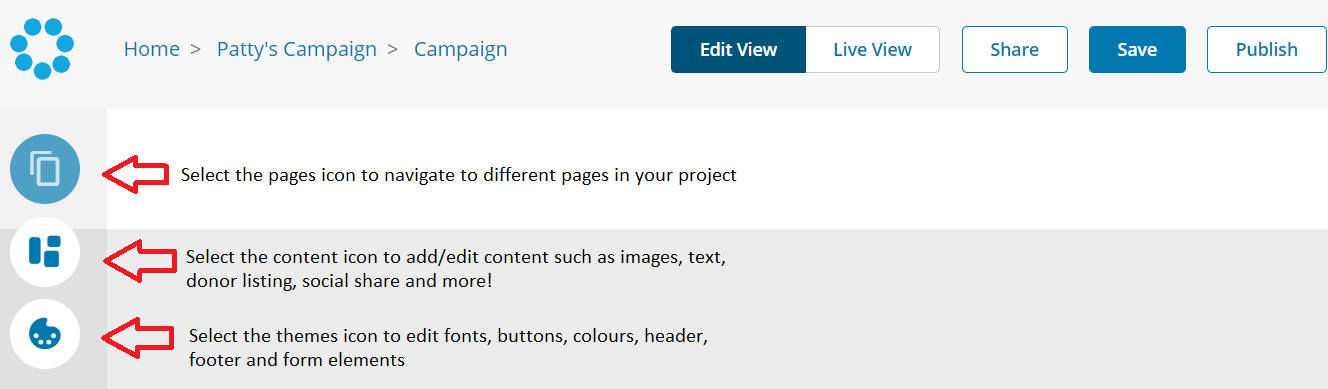The image size is (1328, 389).
Task: Open Patty's Campaign breadcrumb link
Action: tap(297, 49)
